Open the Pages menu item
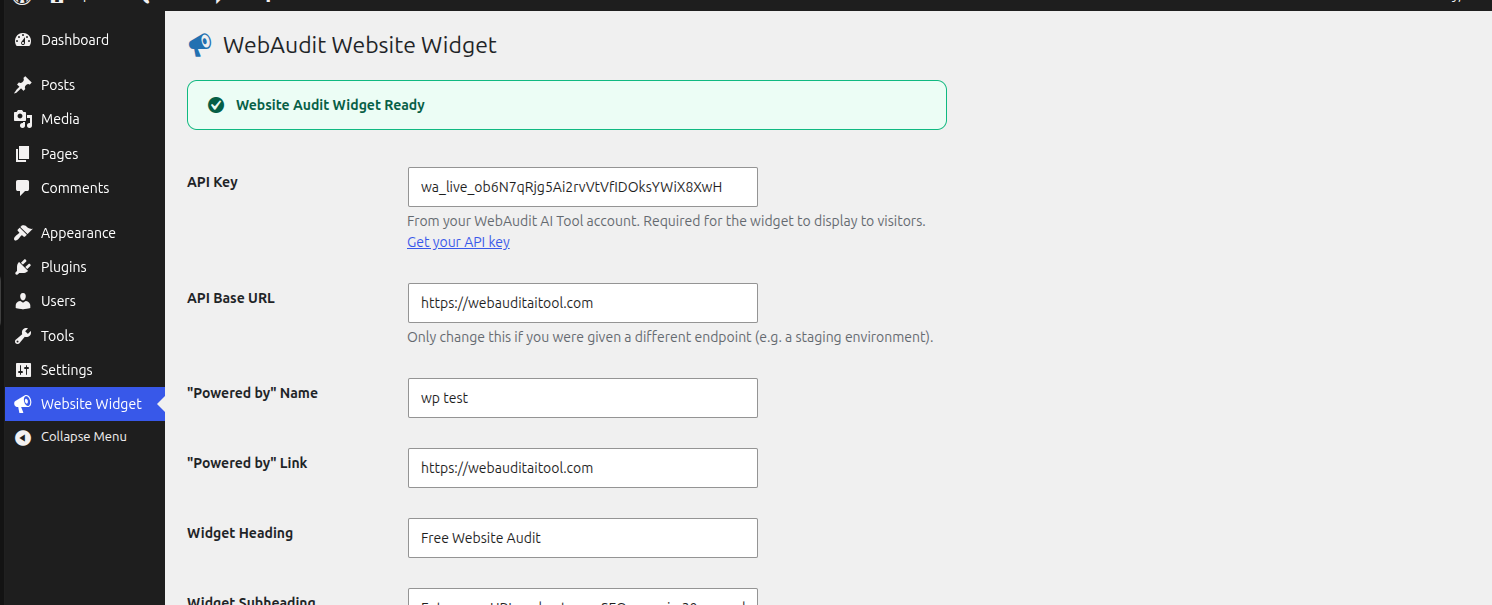Image resolution: width=1492 pixels, height=605 pixels. (x=85, y=154)
